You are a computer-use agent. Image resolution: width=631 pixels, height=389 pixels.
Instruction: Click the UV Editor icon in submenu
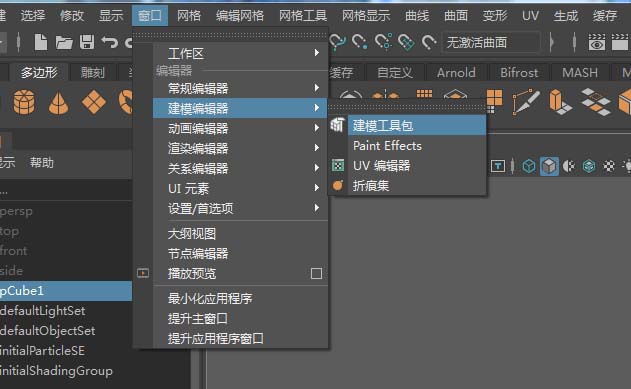pyautogui.click(x=338, y=165)
